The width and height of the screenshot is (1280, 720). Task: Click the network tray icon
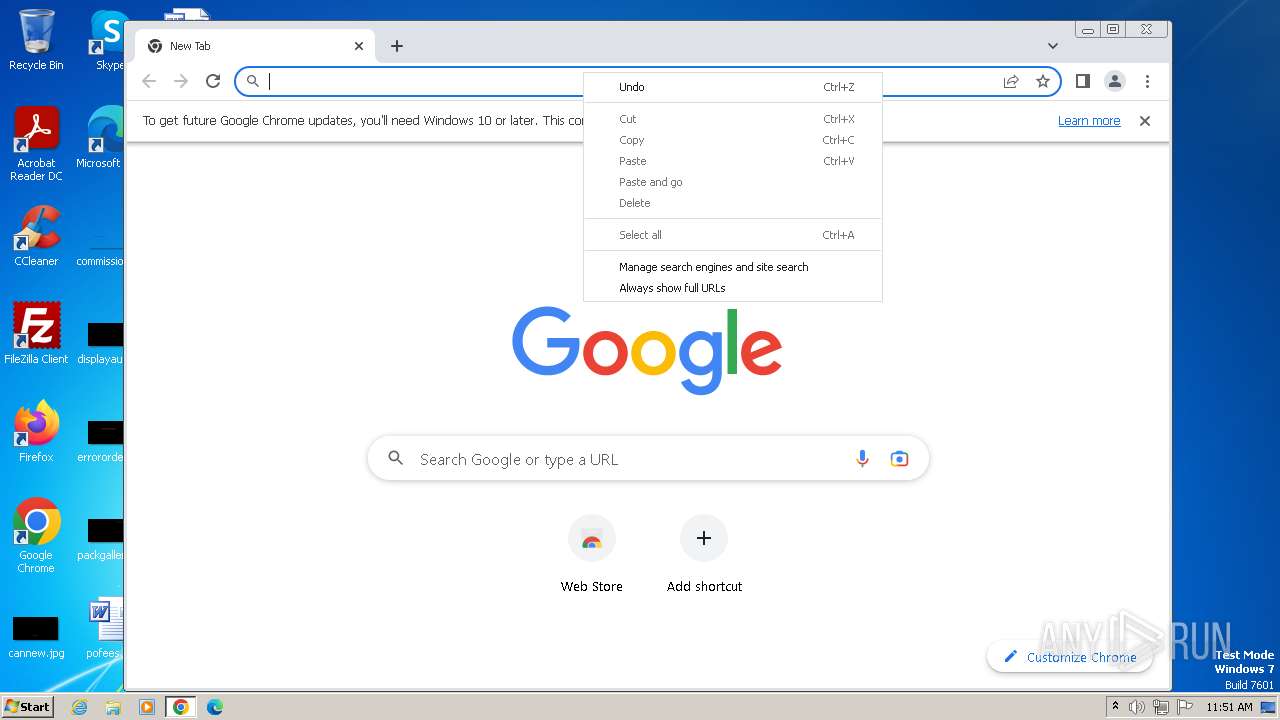[1161, 707]
